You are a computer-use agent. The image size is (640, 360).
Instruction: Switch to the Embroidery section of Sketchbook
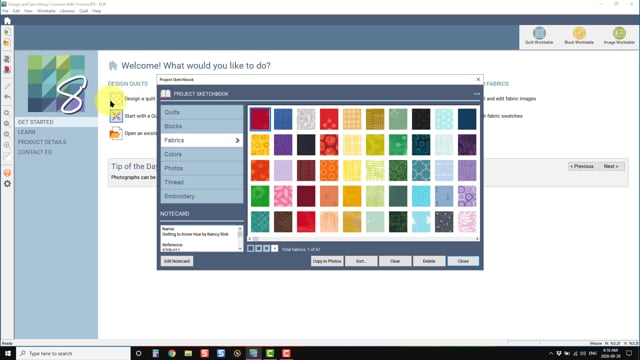click(x=202, y=196)
